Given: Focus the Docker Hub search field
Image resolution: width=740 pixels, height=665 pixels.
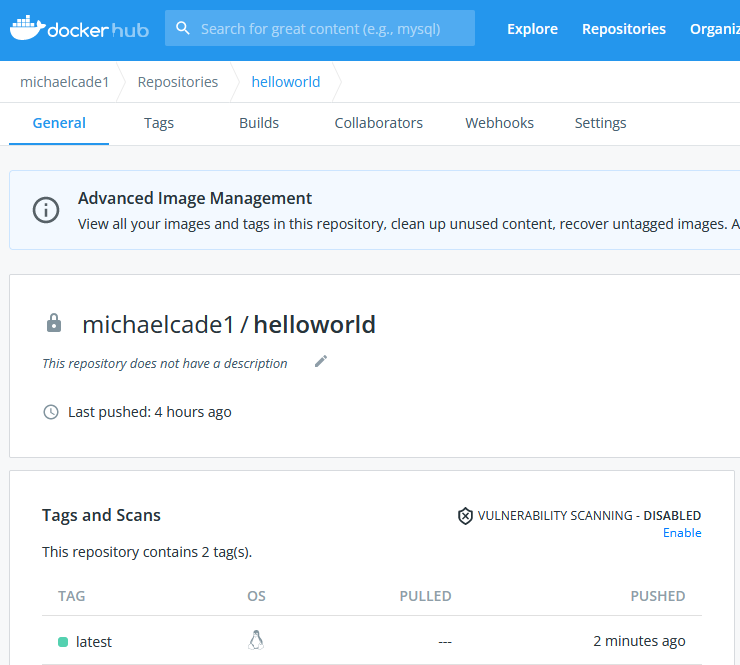Looking at the screenshot, I should 330,28.
